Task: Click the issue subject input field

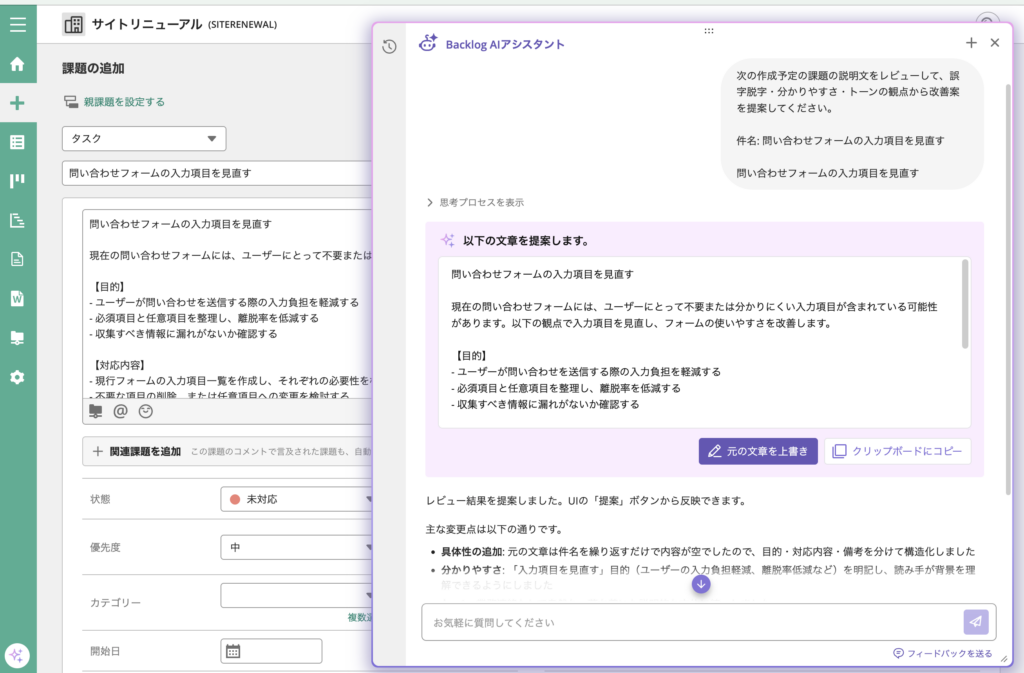Action: [x=217, y=173]
